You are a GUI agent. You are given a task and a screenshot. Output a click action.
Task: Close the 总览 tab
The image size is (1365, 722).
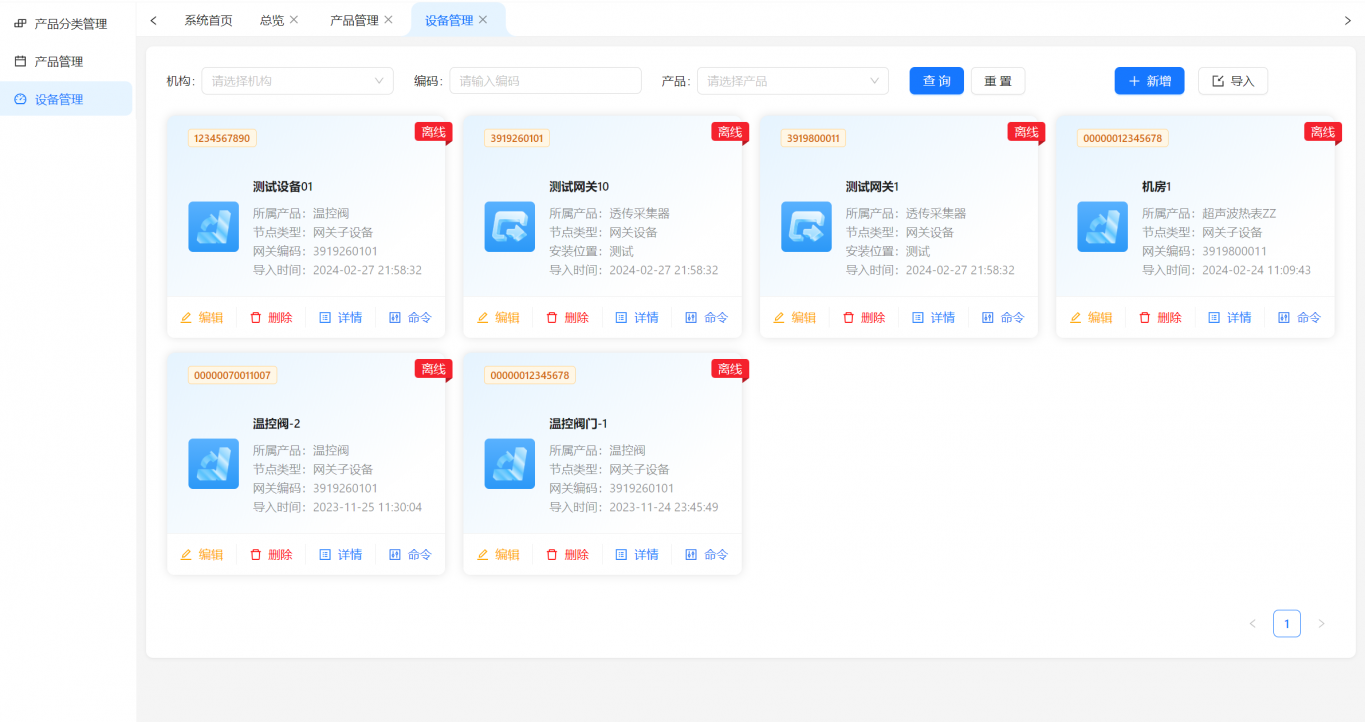click(x=294, y=20)
